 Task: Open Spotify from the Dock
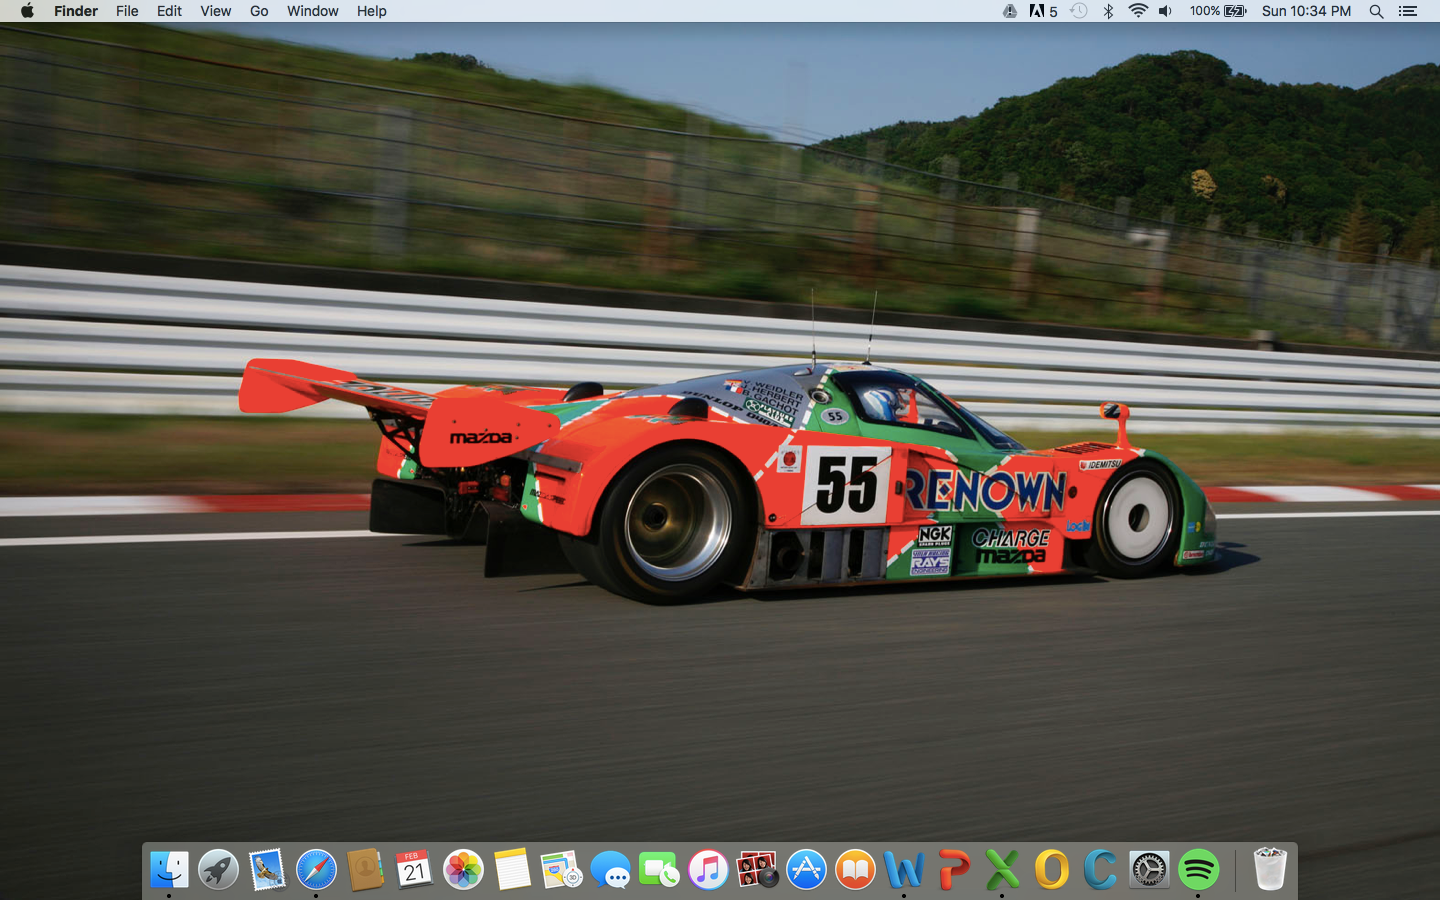[1198, 870]
